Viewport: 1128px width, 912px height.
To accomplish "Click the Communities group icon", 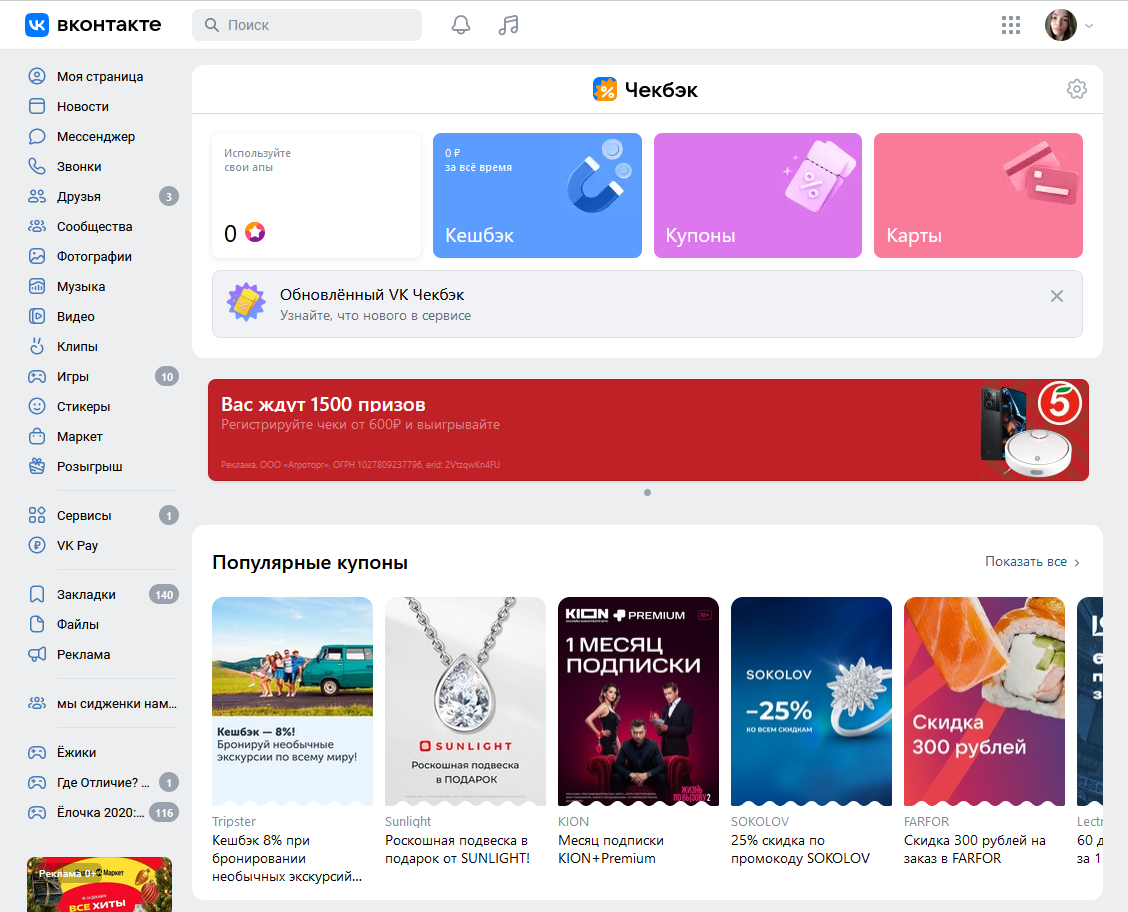I will click(37, 227).
